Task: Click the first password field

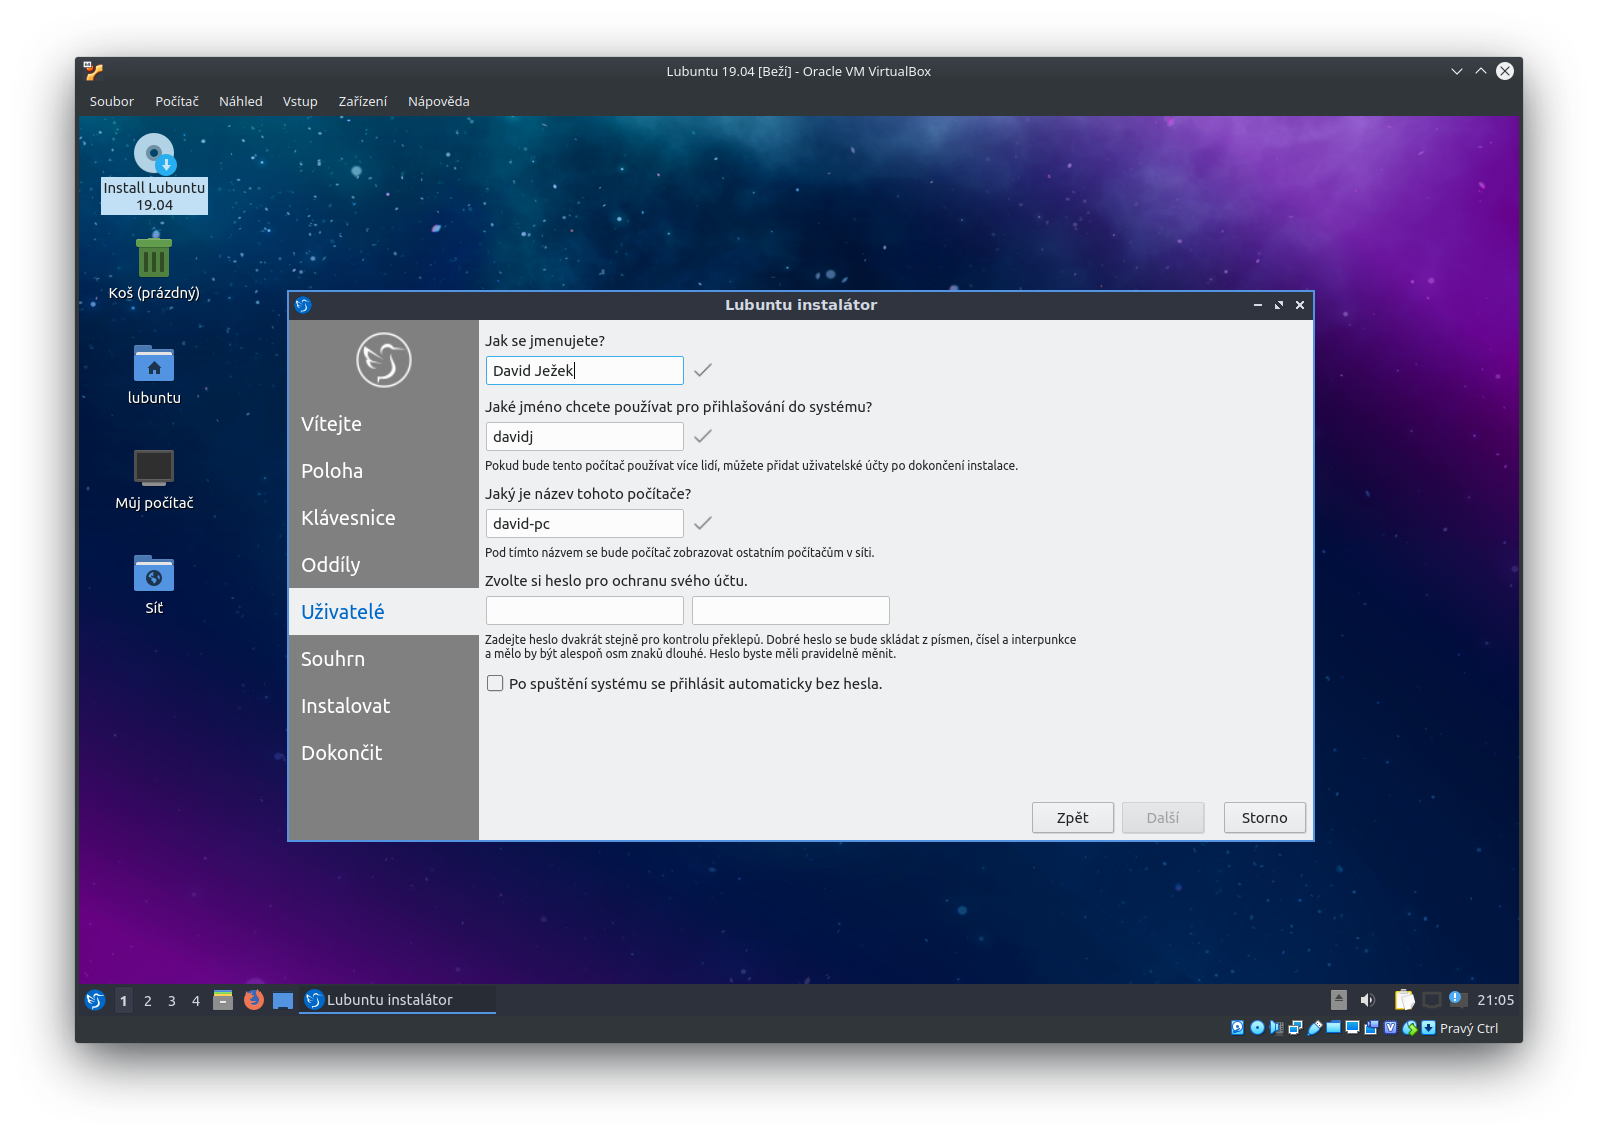Action: pos(585,610)
